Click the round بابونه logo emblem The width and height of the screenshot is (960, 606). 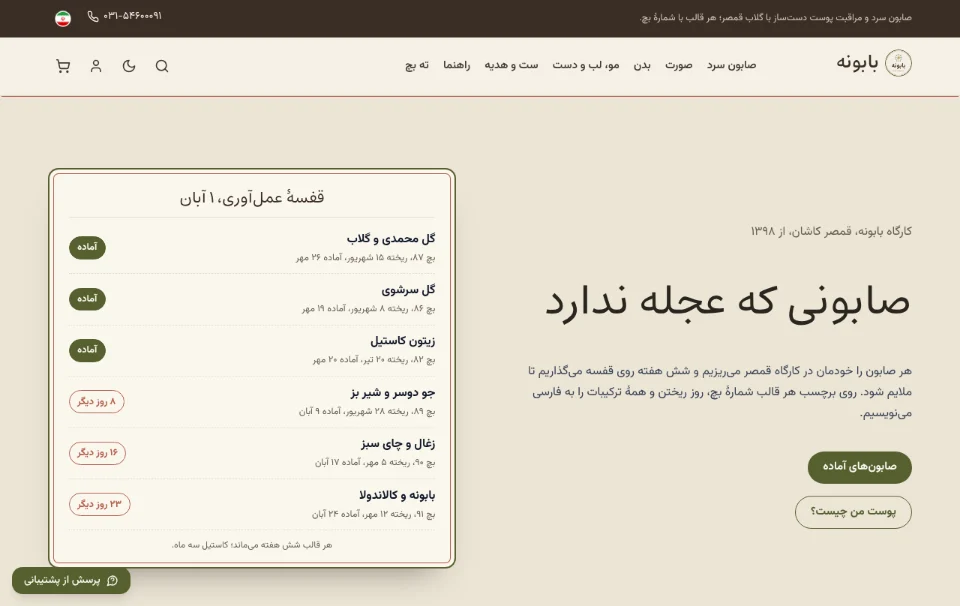(898, 63)
